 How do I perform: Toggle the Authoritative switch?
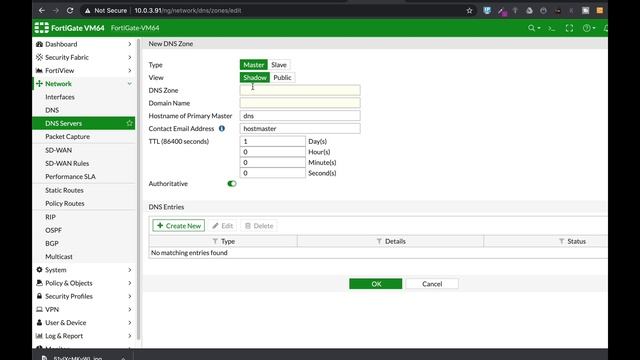[231, 184]
